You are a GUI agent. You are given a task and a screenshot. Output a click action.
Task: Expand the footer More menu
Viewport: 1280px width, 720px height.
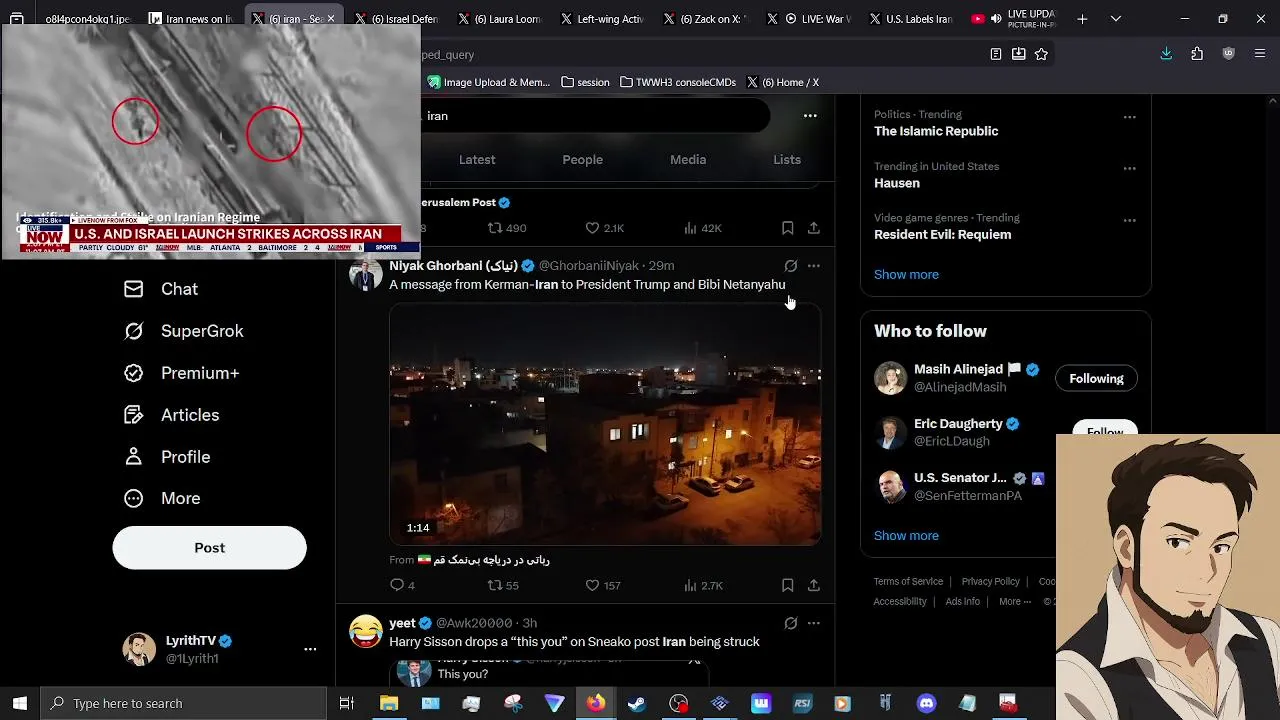click(1015, 601)
